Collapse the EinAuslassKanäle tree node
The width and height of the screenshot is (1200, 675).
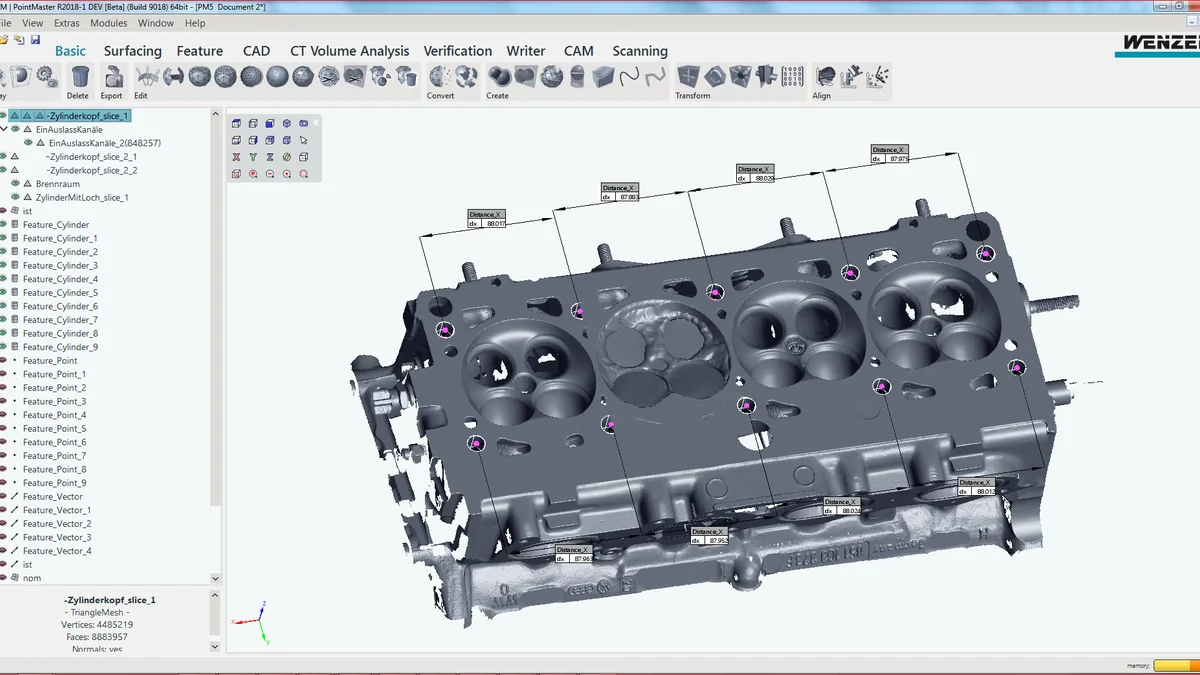tap(4, 129)
